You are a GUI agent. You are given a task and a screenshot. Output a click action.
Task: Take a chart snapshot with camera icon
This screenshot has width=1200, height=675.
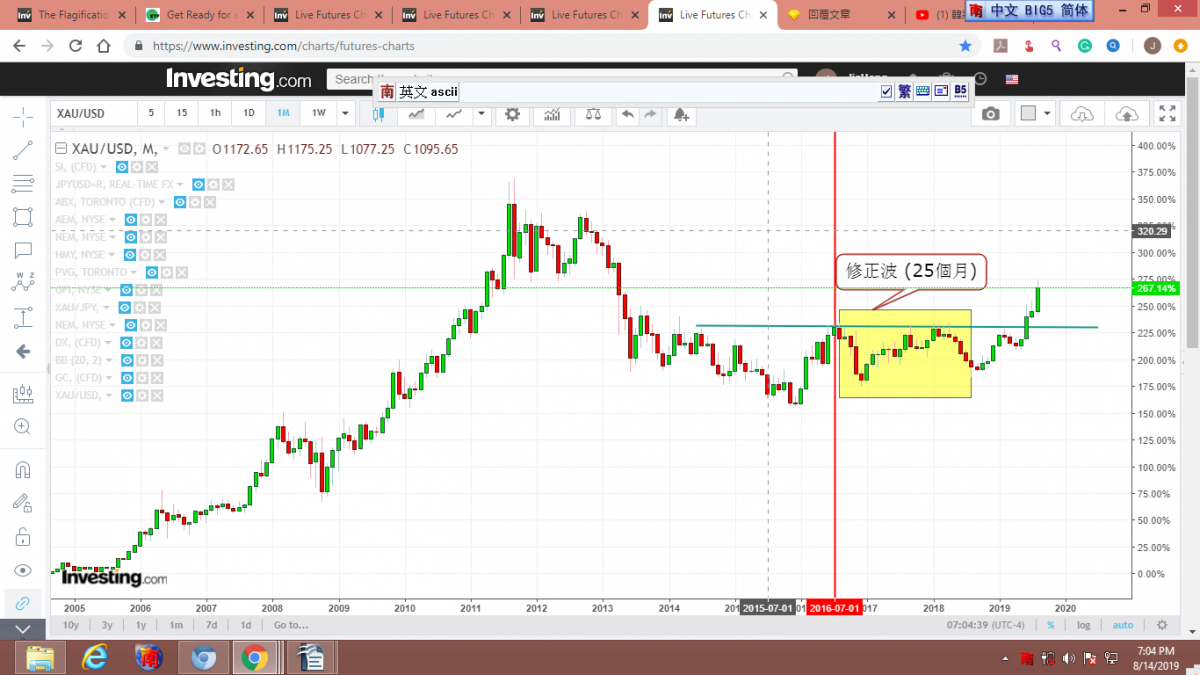tap(990, 114)
